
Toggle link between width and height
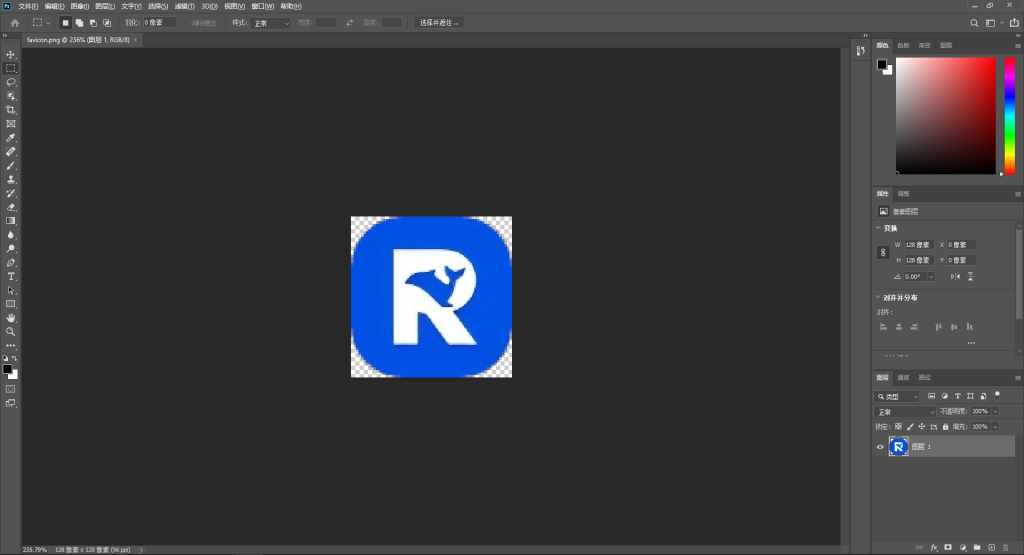click(883, 252)
